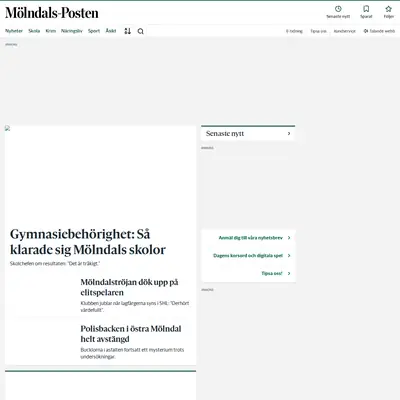Image resolution: width=400 pixels, height=400 pixels.
Task: Open the Följer star icon
Action: tap(388, 9)
